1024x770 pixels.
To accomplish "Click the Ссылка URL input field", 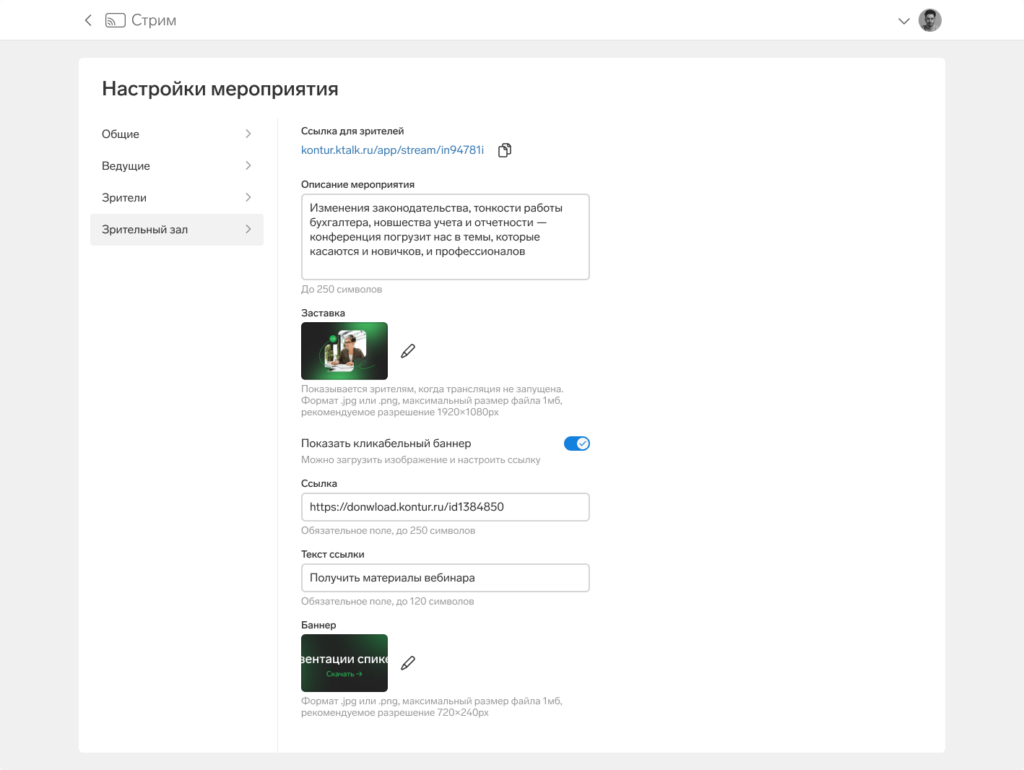I will [x=445, y=507].
